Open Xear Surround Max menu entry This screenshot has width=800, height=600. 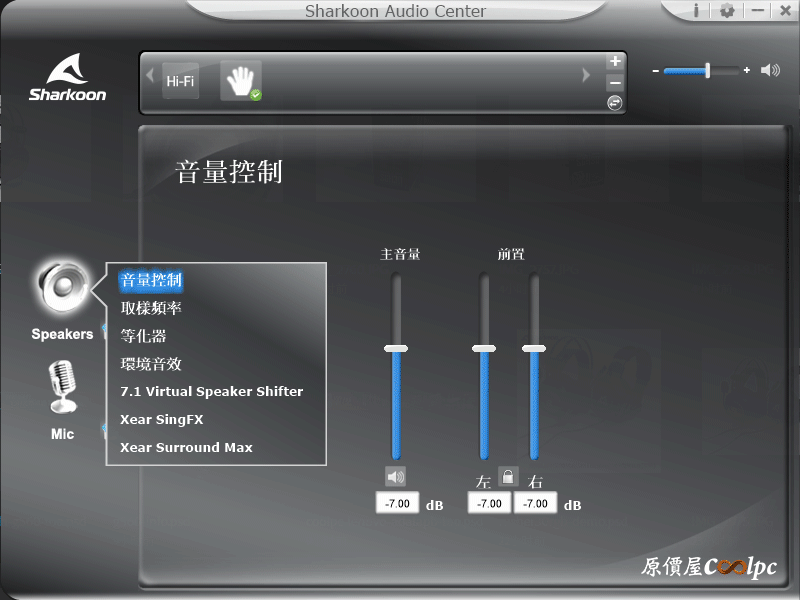(x=186, y=447)
